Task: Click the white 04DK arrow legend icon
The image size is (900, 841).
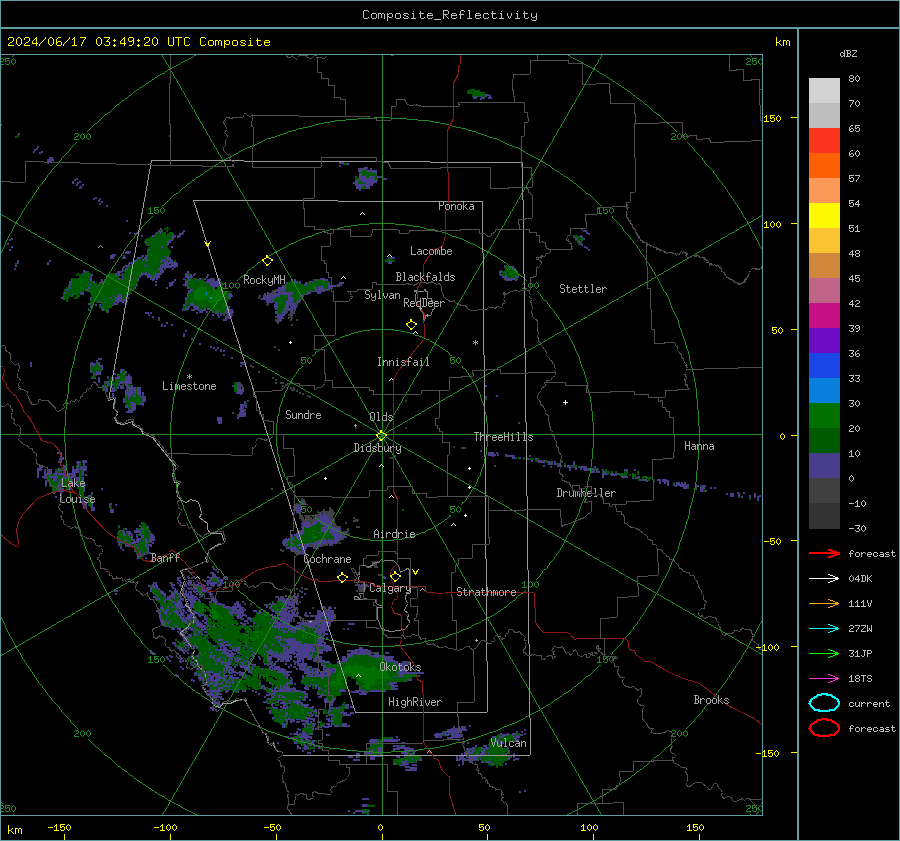Action: point(824,579)
